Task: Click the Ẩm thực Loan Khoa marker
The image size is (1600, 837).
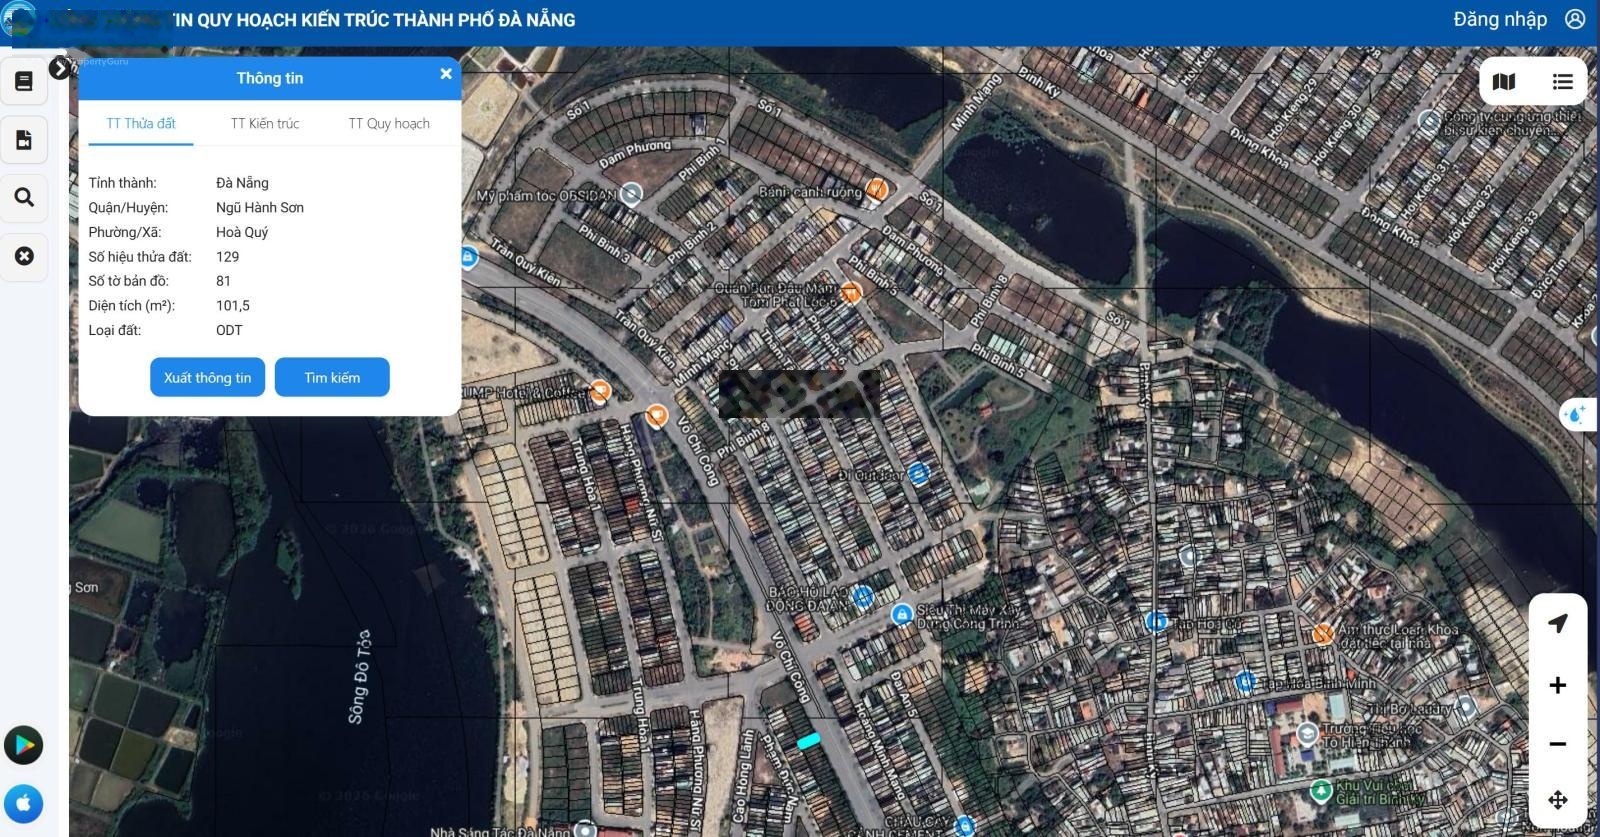Action: [1323, 634]
